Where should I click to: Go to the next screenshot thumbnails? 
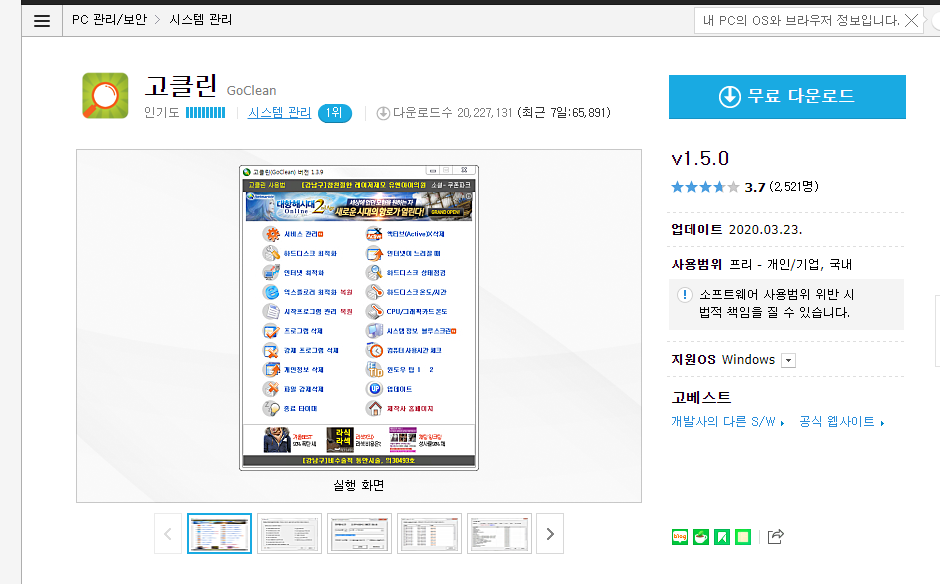coord(550,534)
